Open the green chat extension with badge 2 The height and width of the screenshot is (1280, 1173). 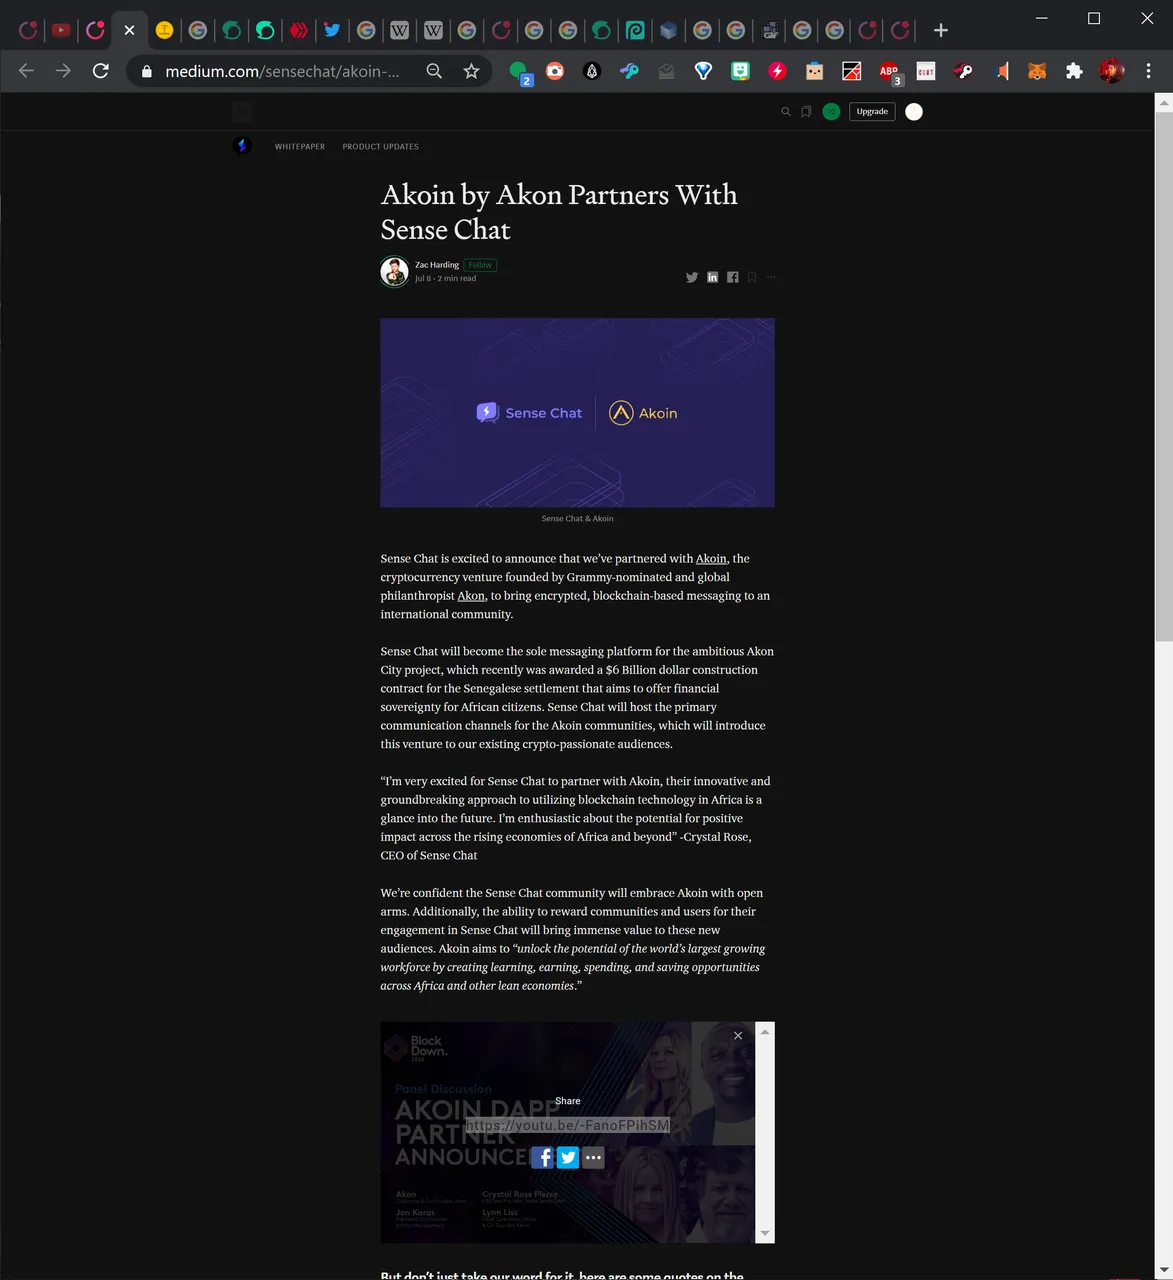click(519, 72)
